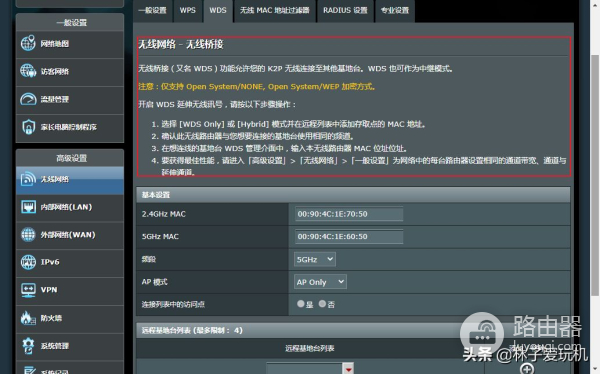
Task: Select the wireless network signal icon
Action: 28,179
